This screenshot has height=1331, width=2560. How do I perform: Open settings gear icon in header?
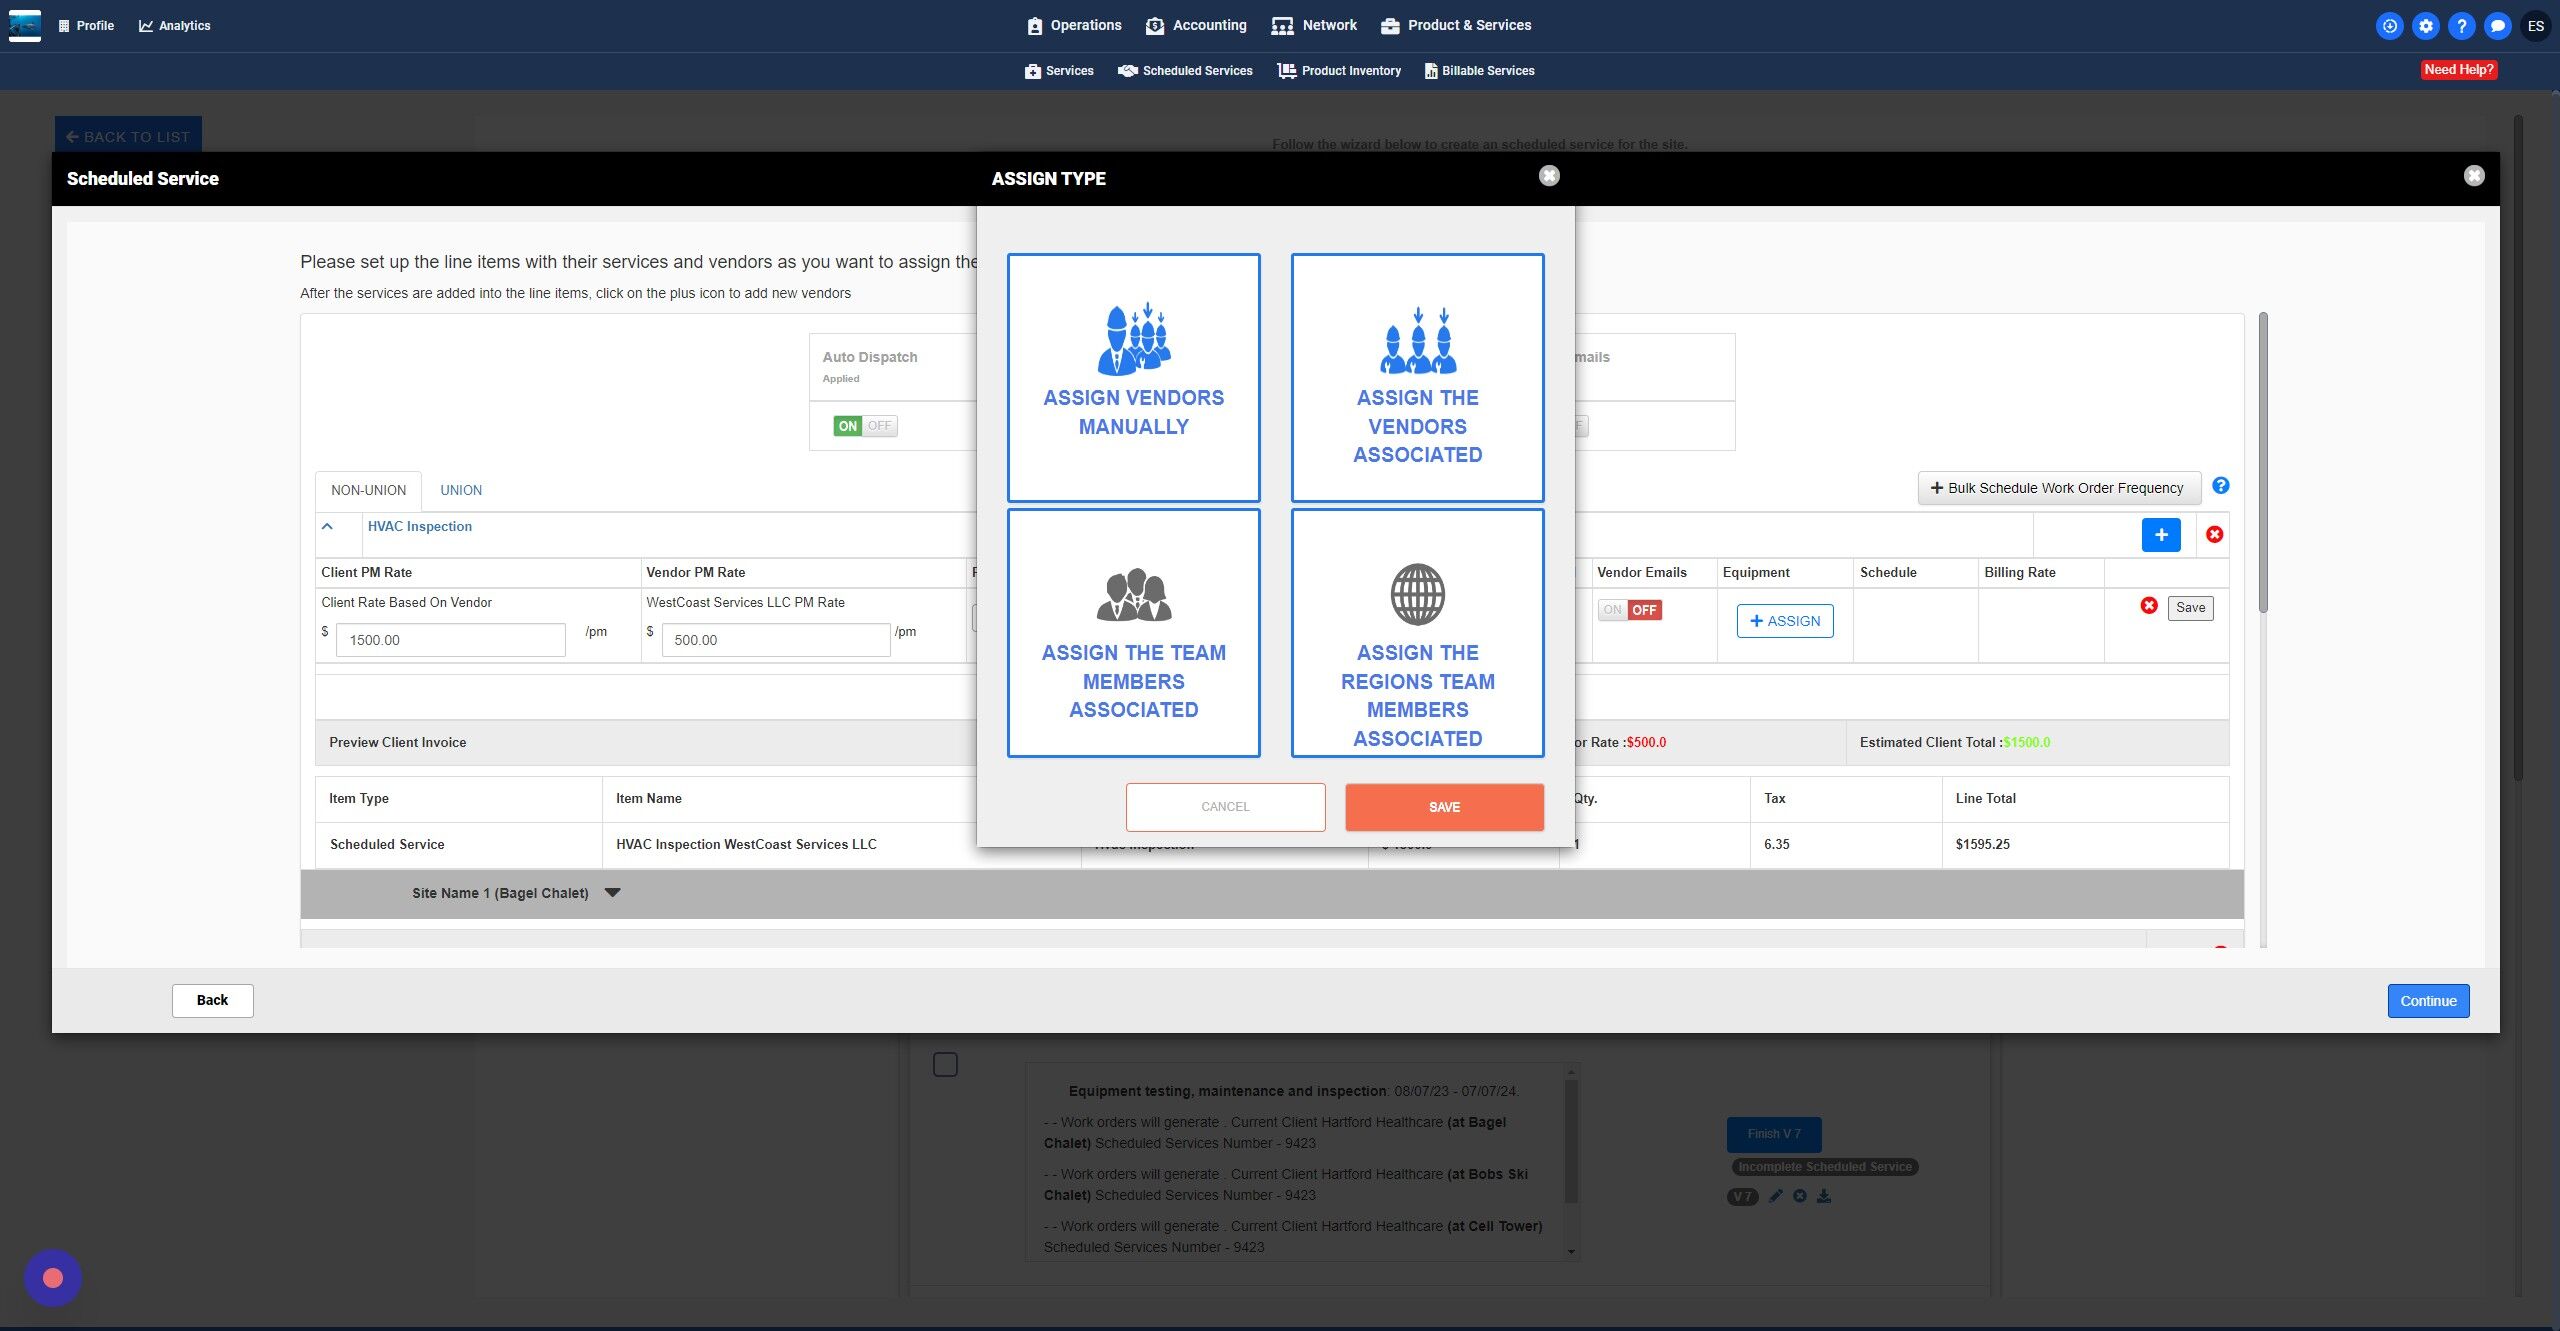(2425, 26)
